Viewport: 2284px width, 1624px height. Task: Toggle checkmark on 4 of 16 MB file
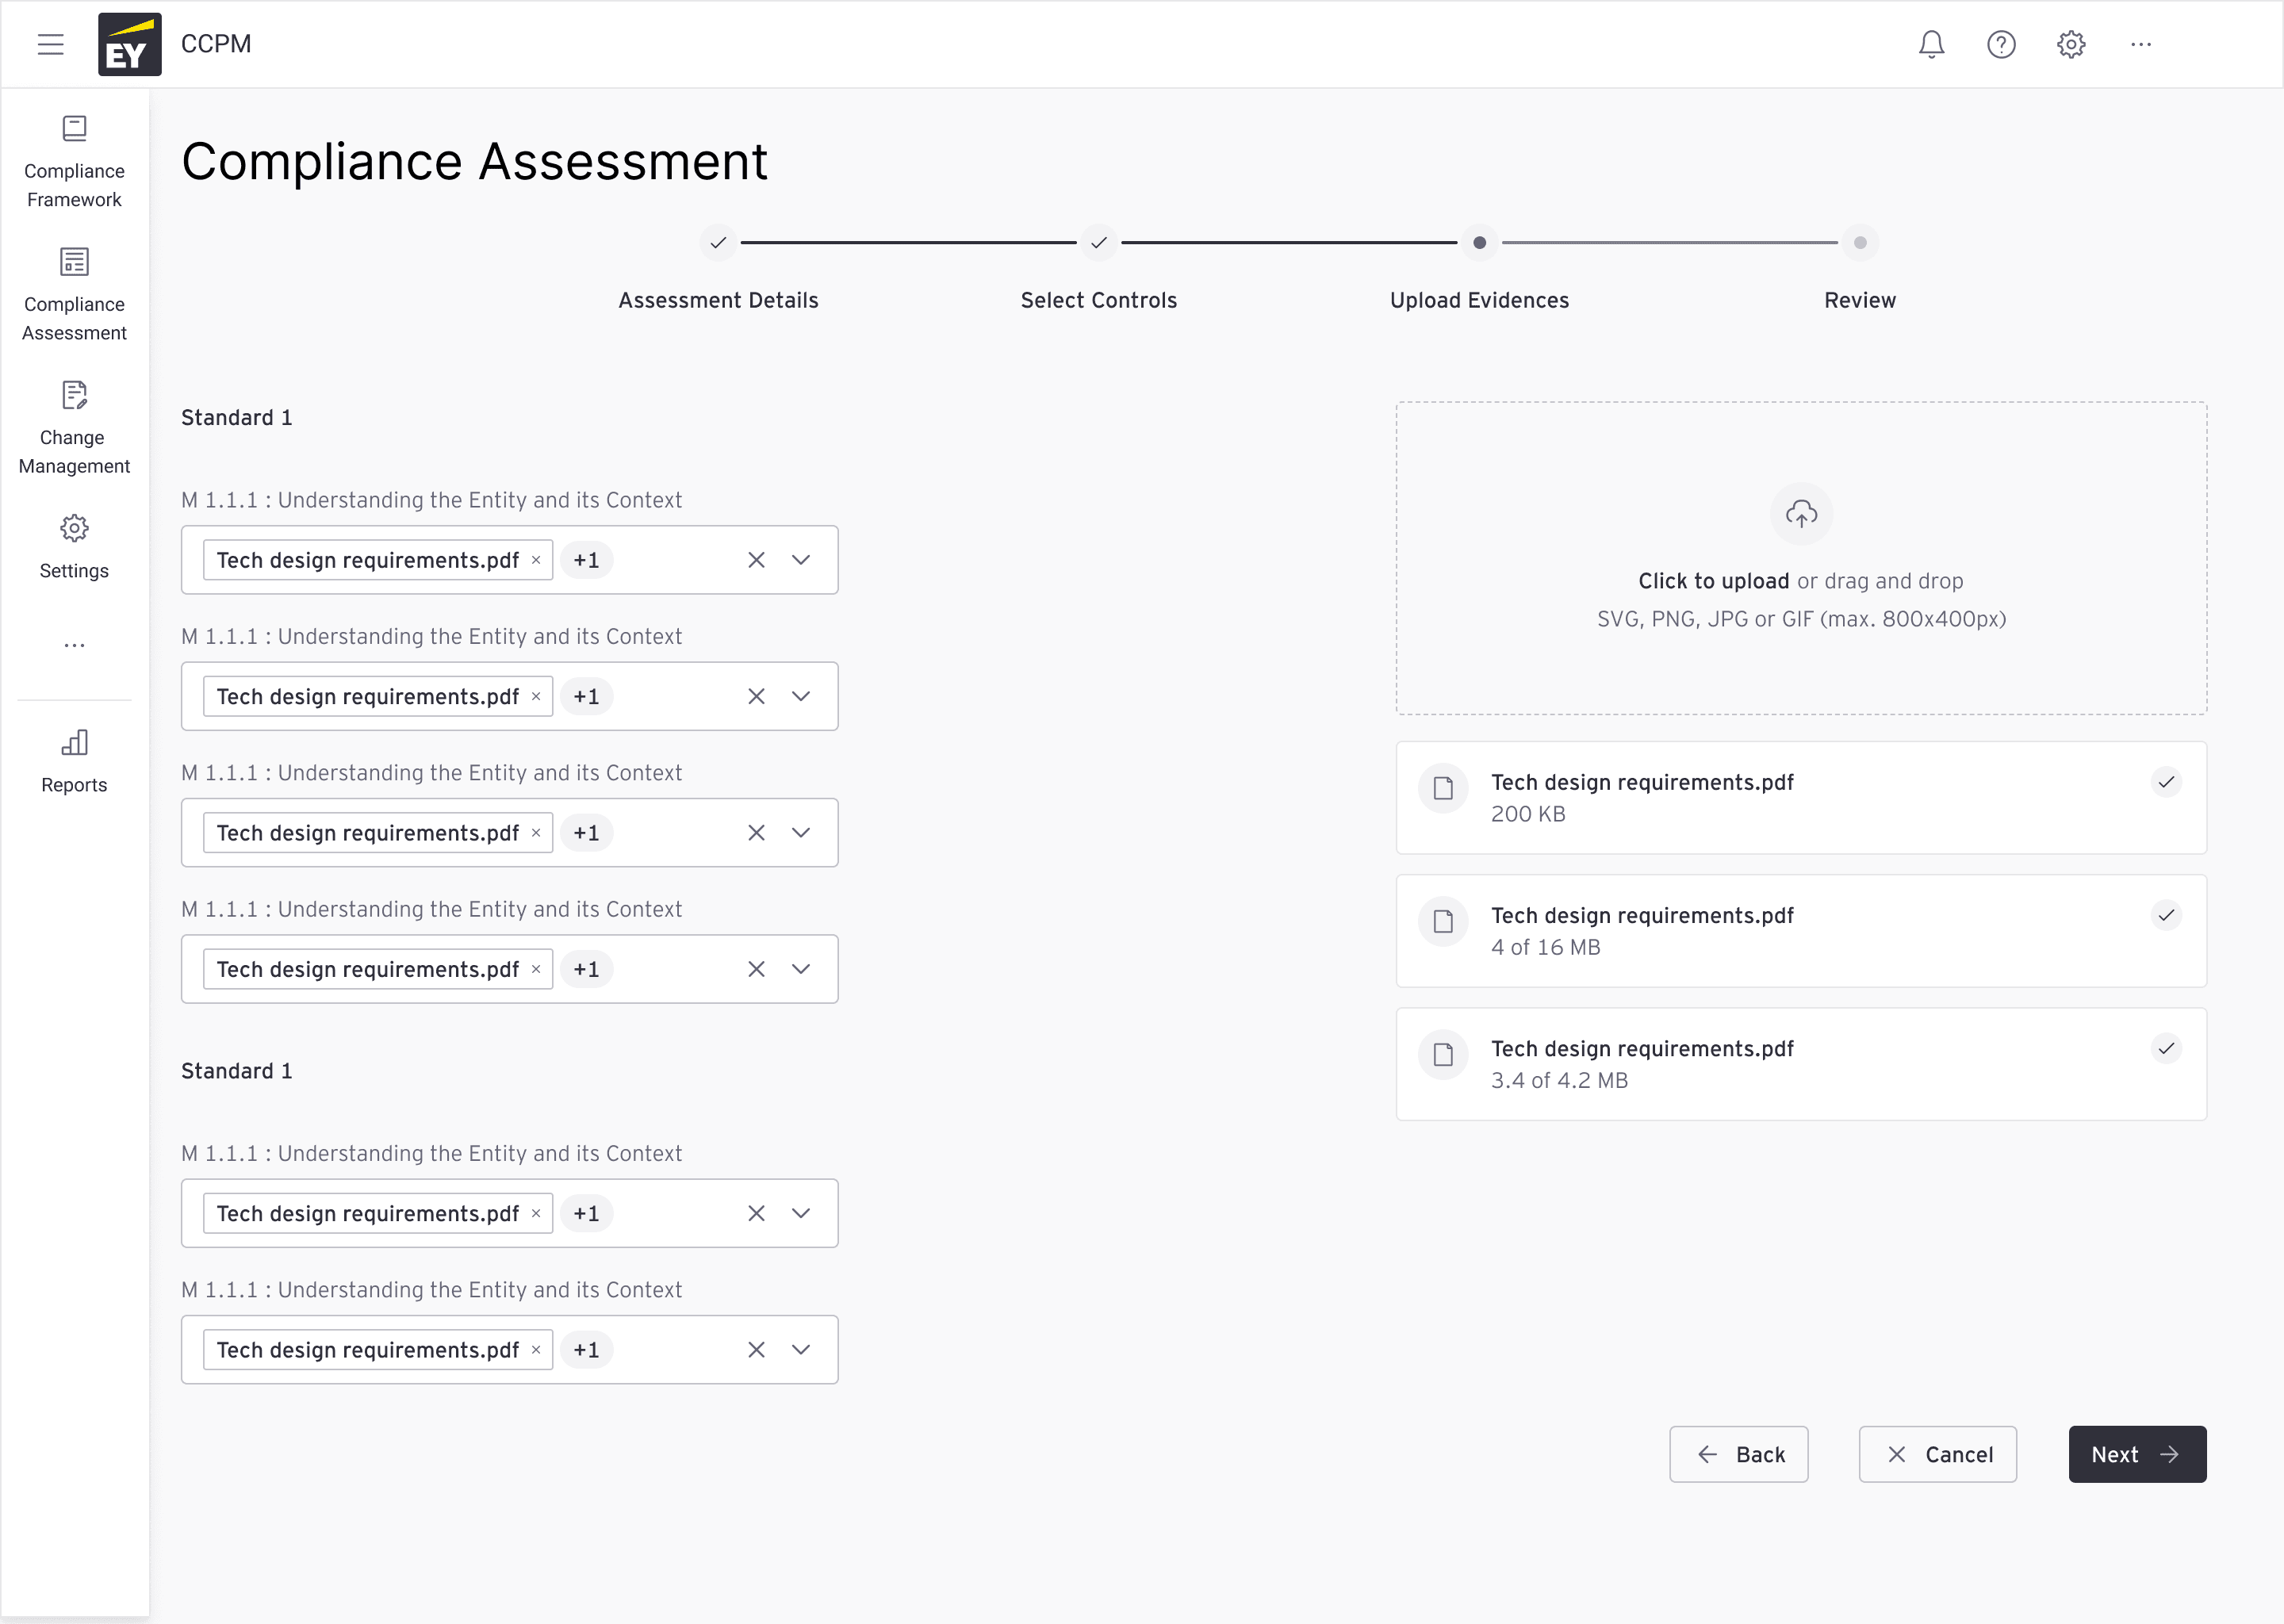coord(2166,915)
